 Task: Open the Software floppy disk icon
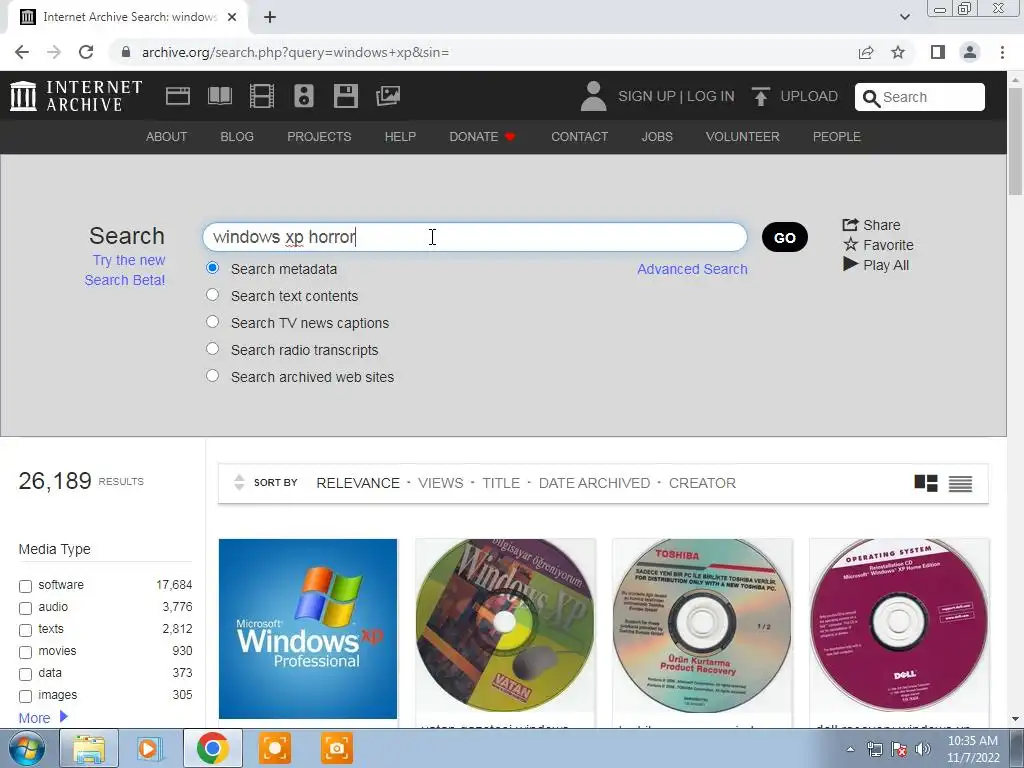click(345, 96)
